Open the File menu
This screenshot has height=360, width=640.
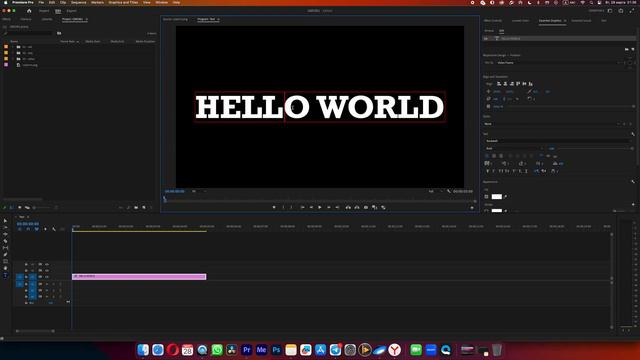(41, 2)
